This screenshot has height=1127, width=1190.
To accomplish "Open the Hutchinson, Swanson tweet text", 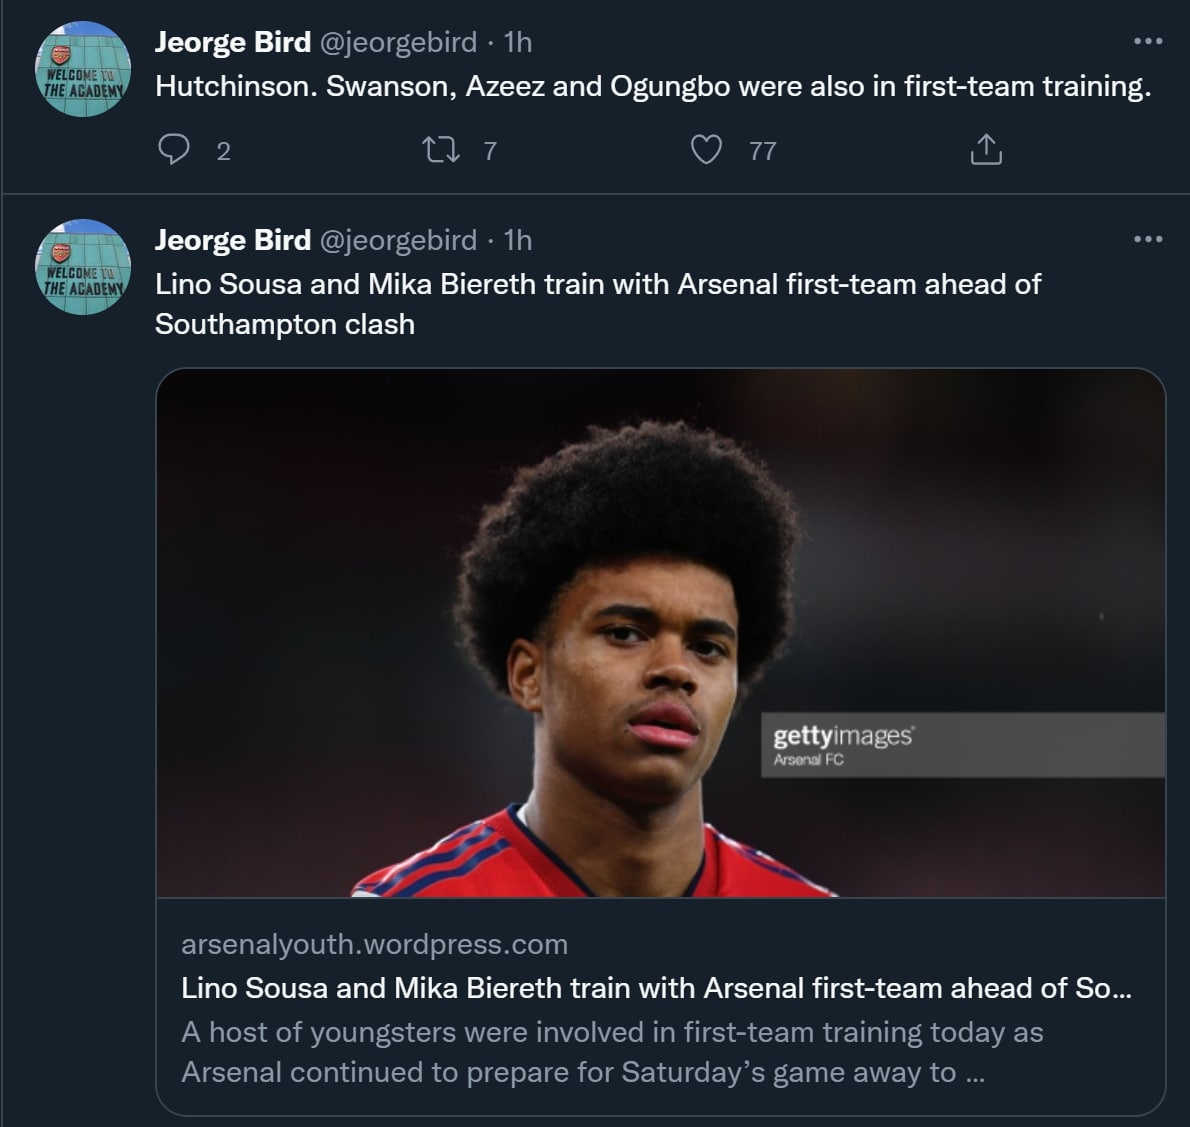I will 652,87.
